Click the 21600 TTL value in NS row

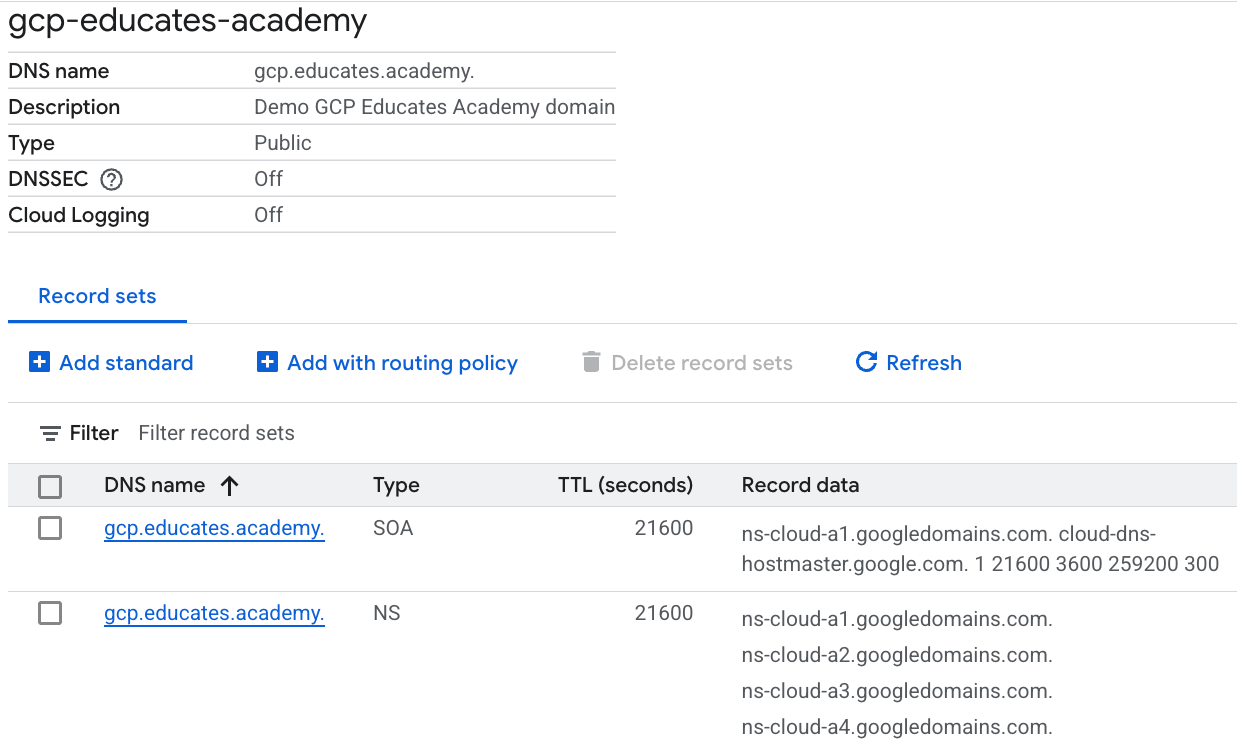664,613
